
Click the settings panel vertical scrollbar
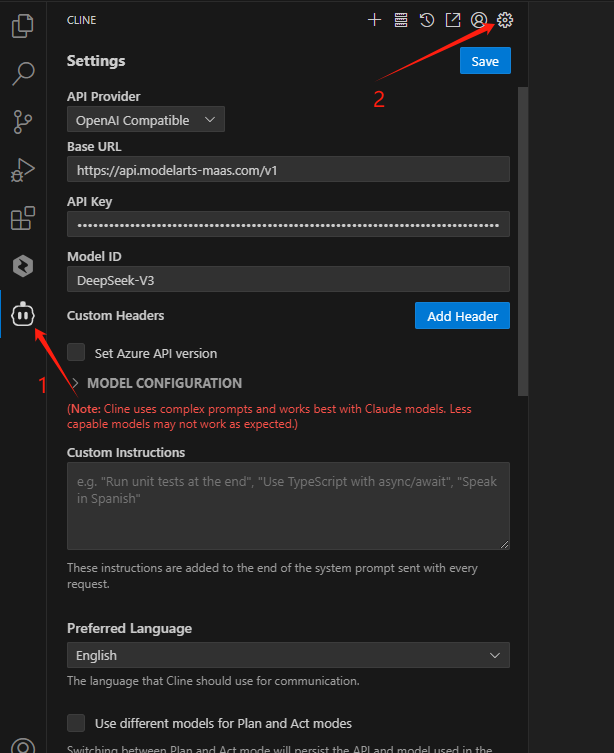click(523, 242)
